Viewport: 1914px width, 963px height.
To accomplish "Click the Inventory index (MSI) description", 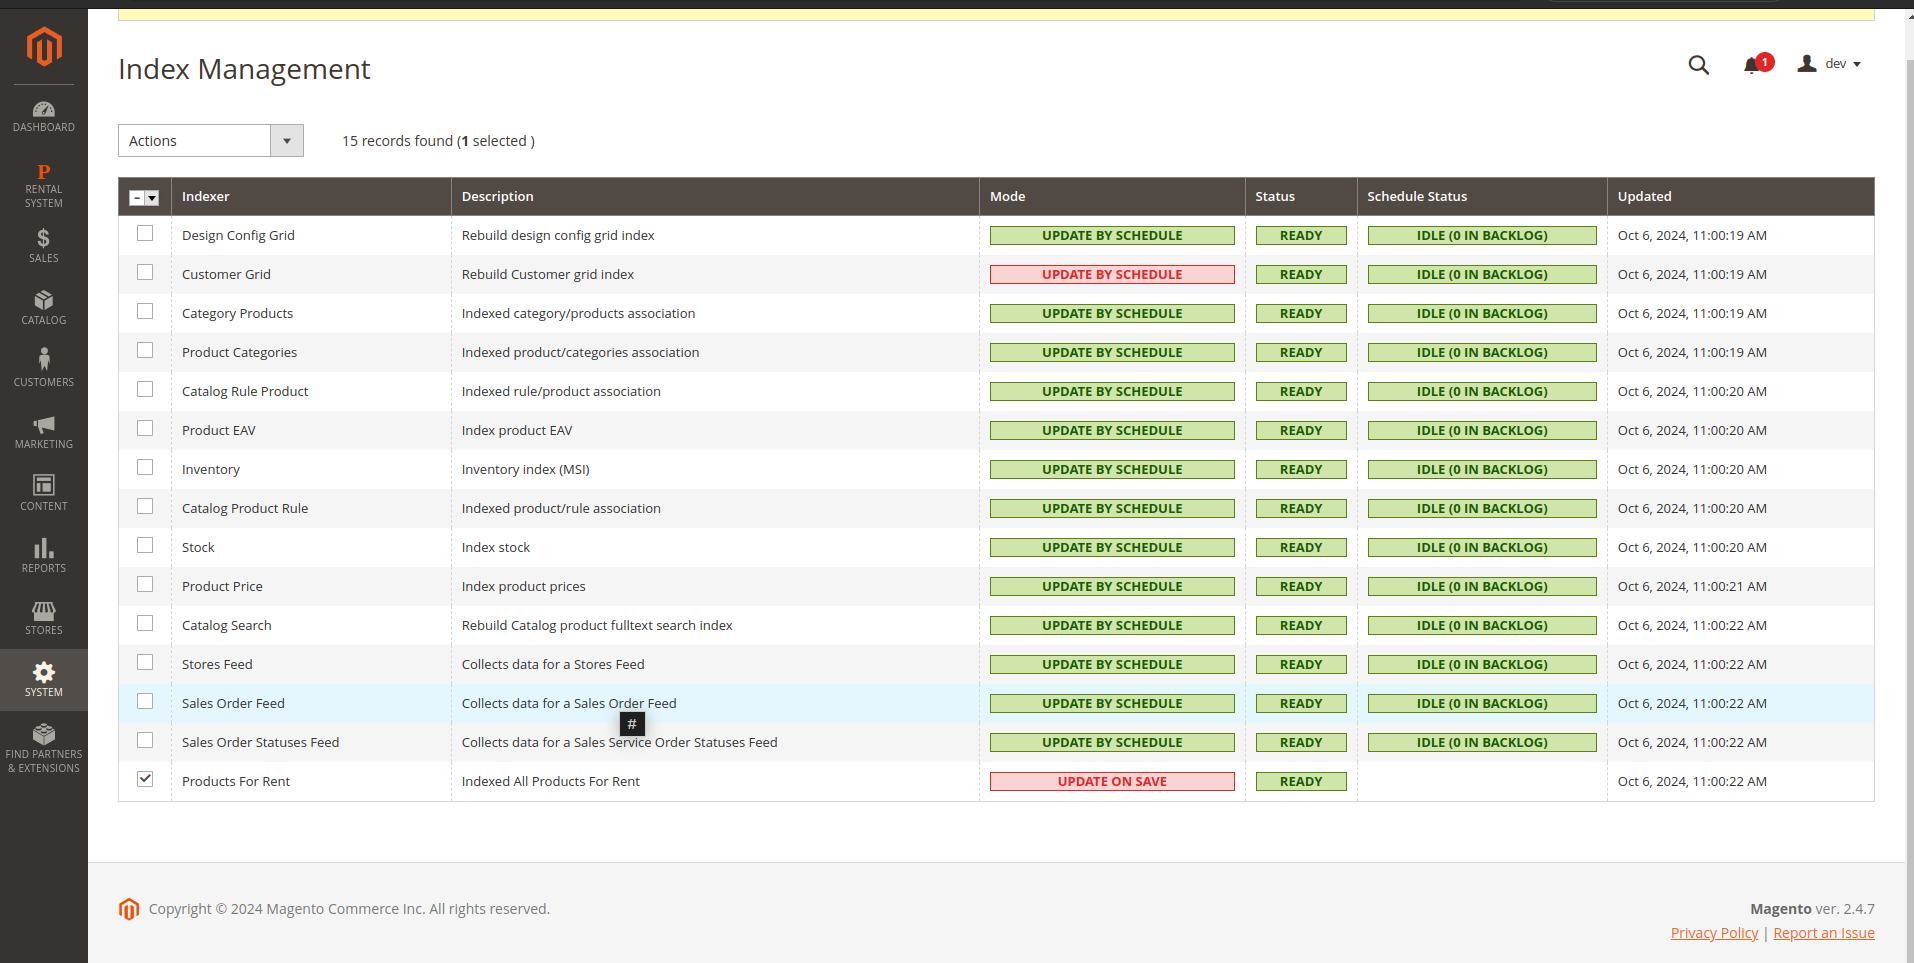I will [526, 470].
